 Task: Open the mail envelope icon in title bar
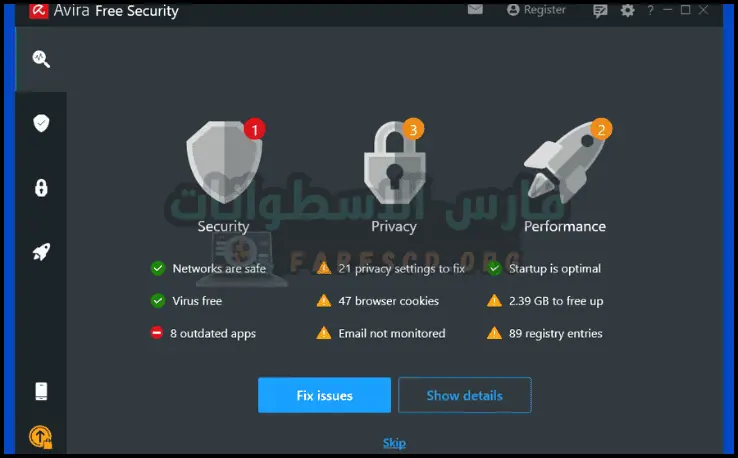(x=475, y=10)
